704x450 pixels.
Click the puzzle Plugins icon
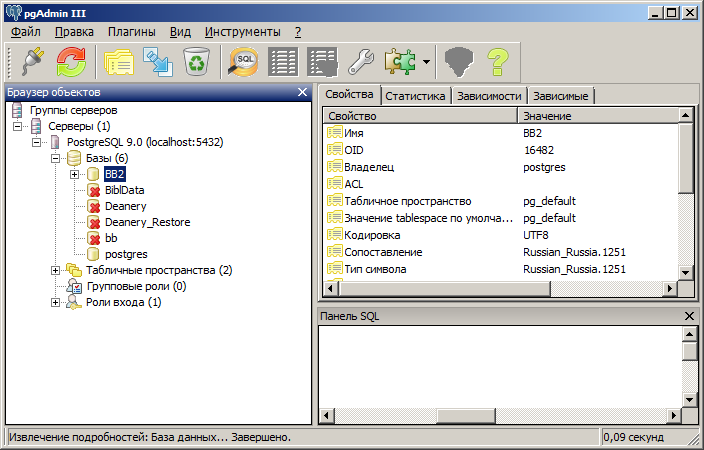click(x=400, y=62)
